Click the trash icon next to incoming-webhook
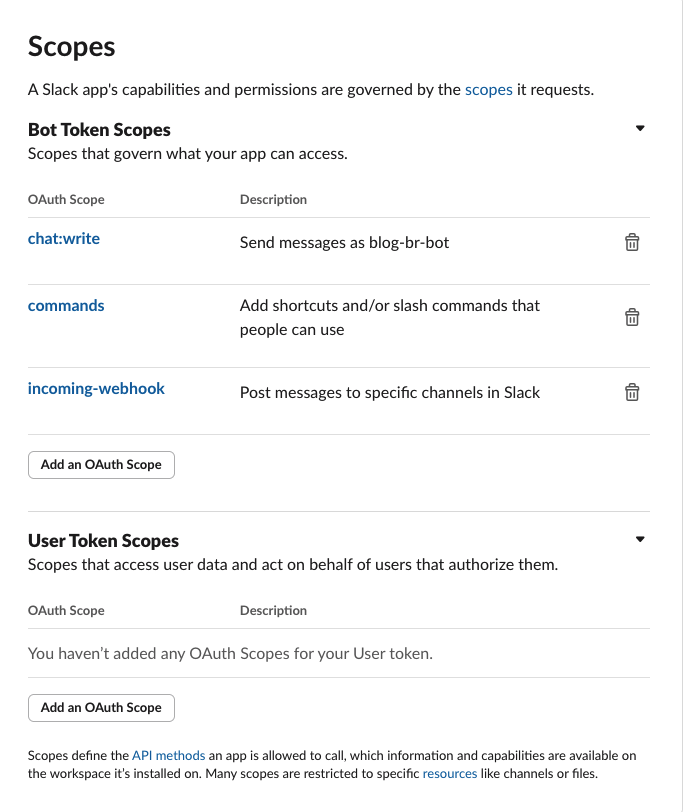Viewport: 683px width, 812px height. [632, 392]
